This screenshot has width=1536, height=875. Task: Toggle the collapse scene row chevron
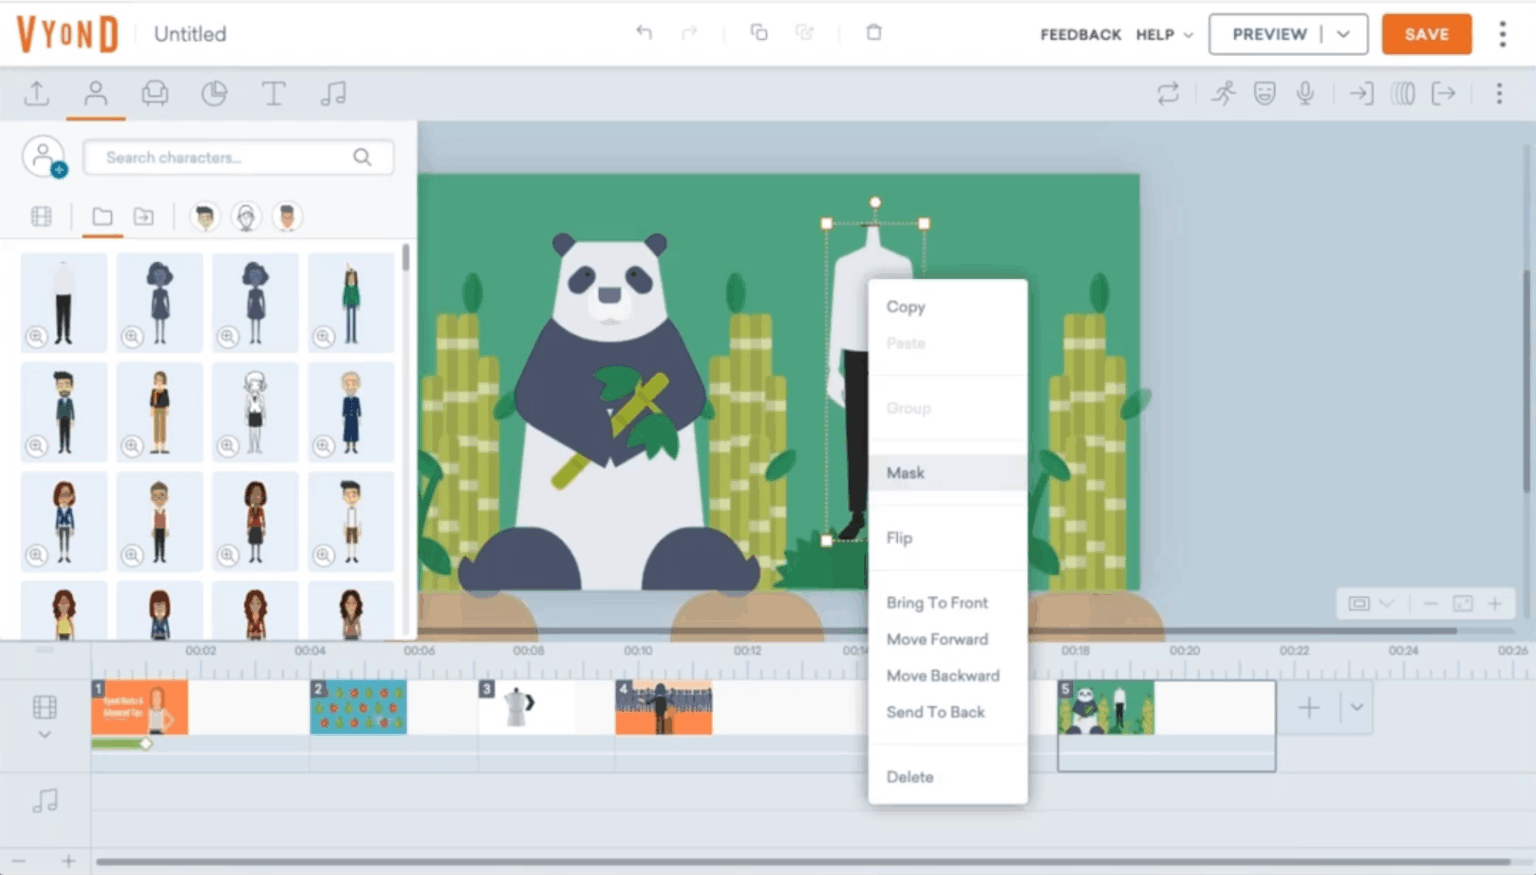(x=44, y=735)
